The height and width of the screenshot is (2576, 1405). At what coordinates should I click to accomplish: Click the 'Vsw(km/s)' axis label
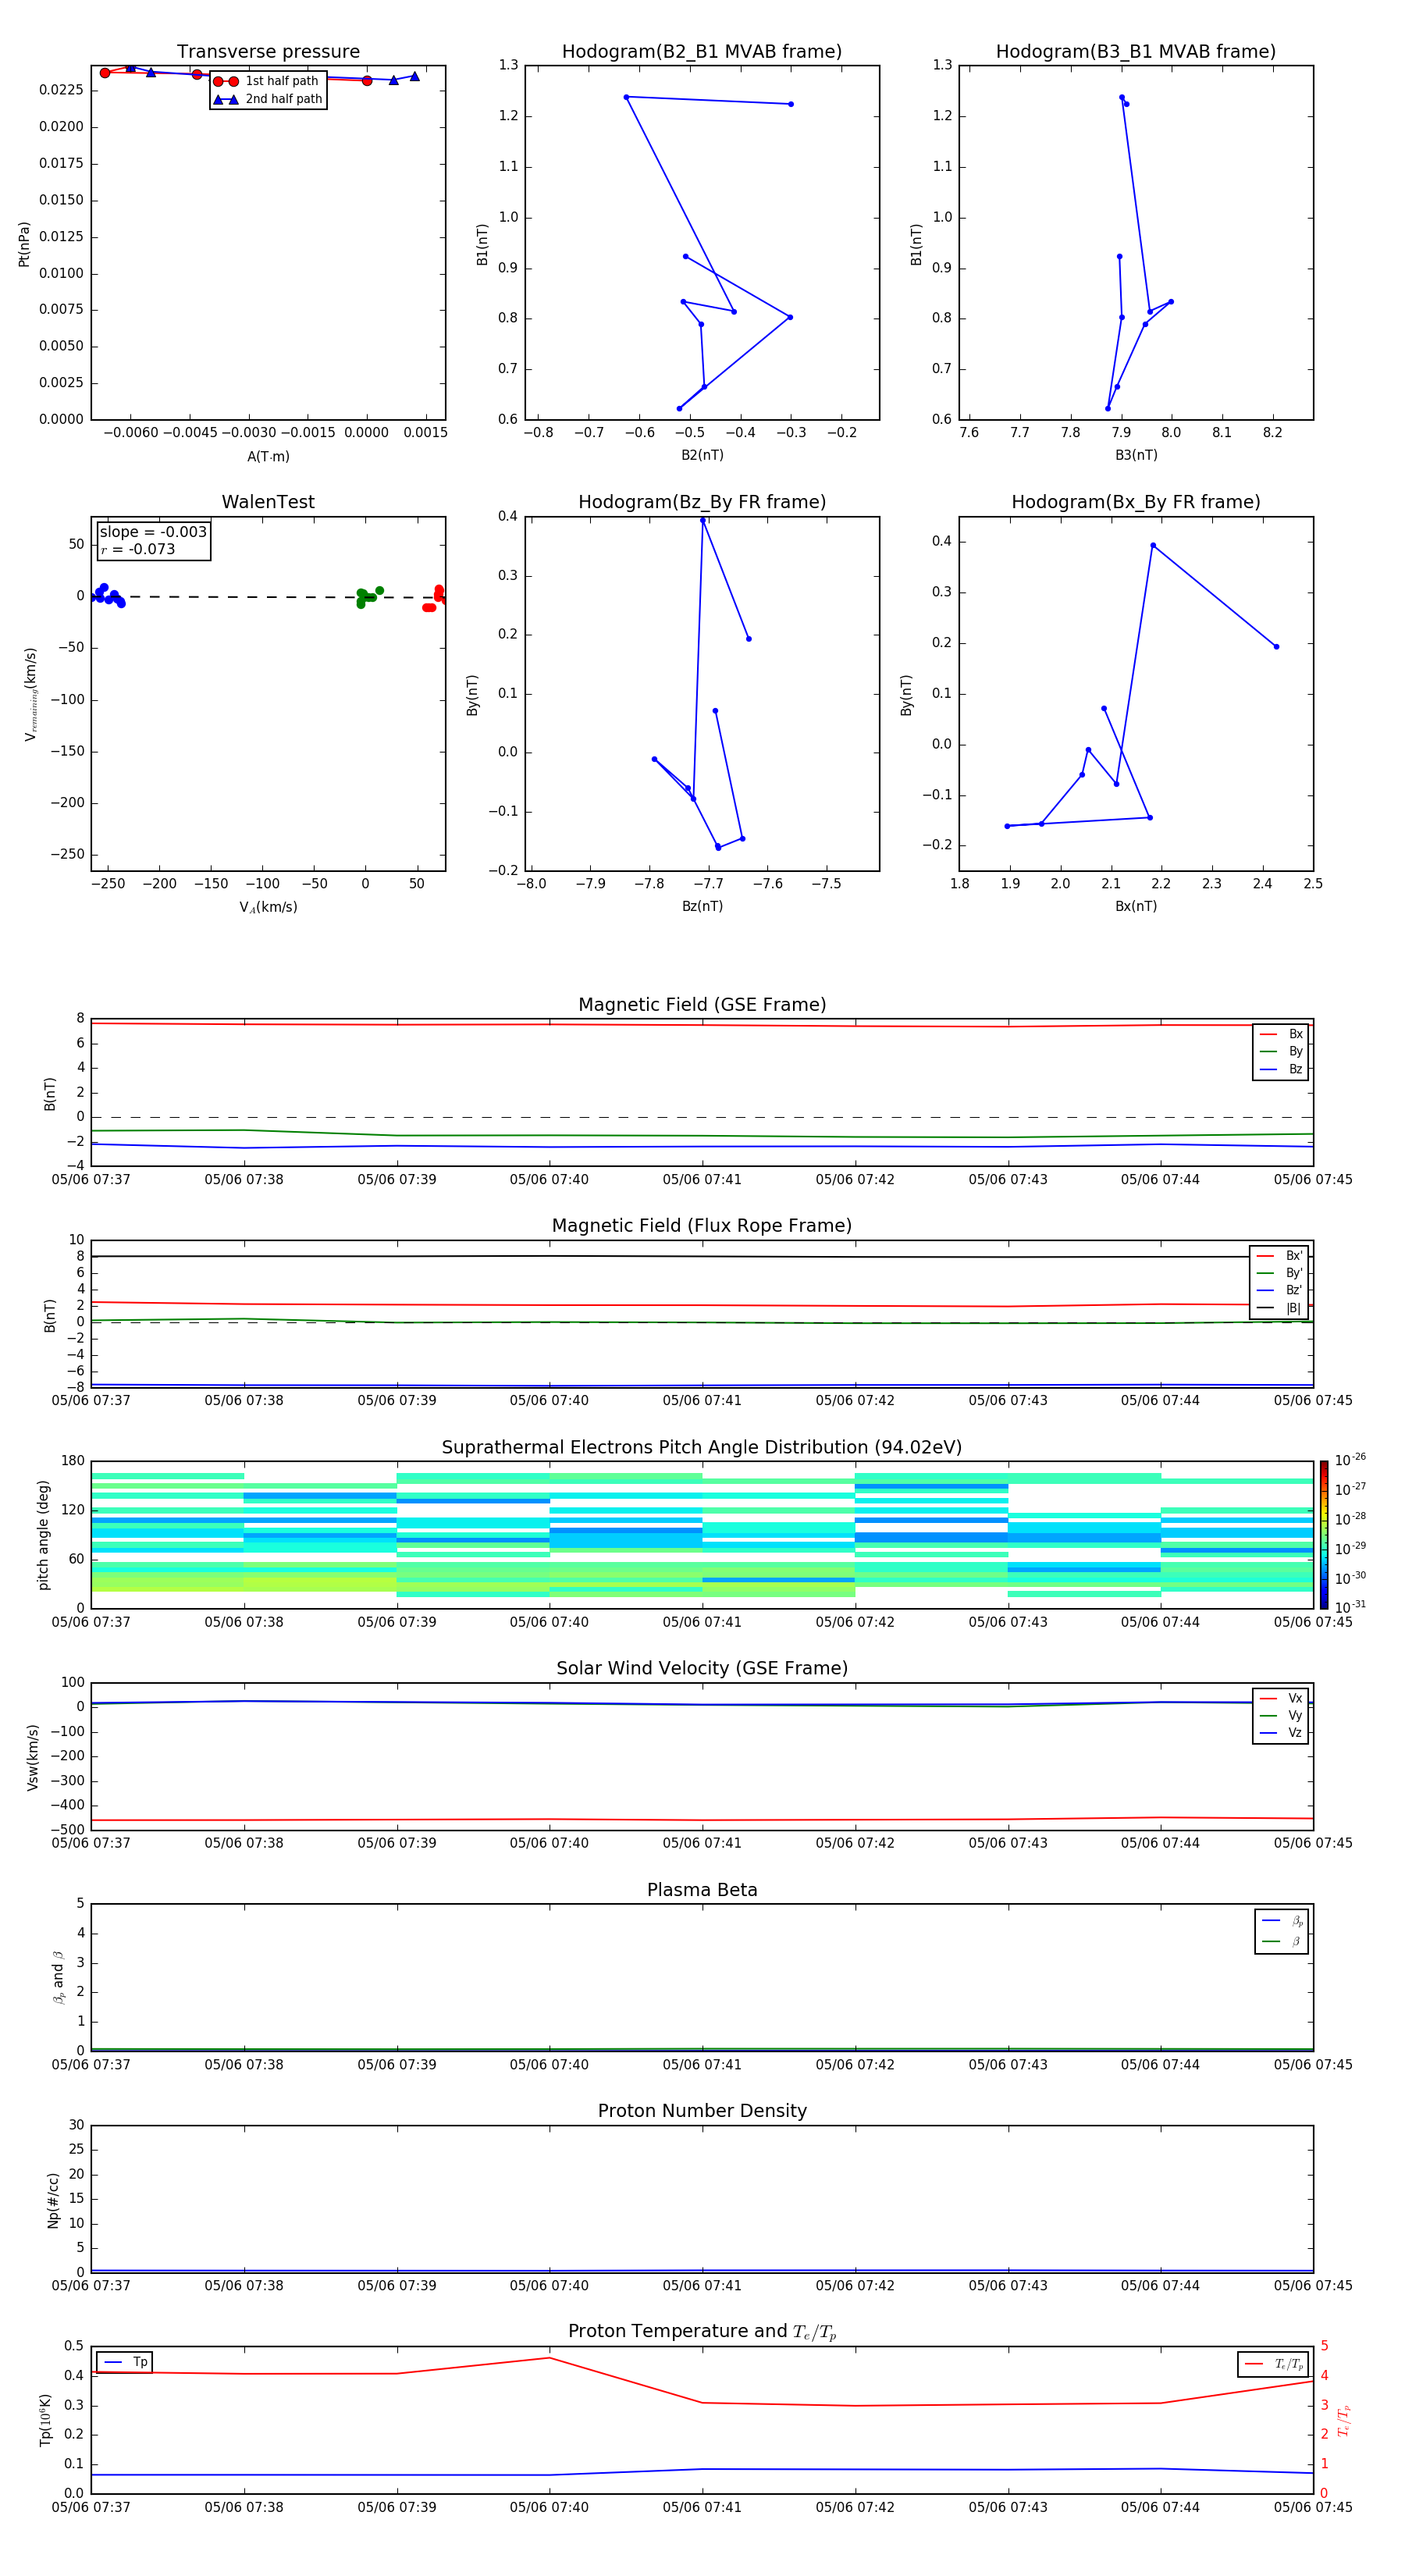[x=32, y=1757]
